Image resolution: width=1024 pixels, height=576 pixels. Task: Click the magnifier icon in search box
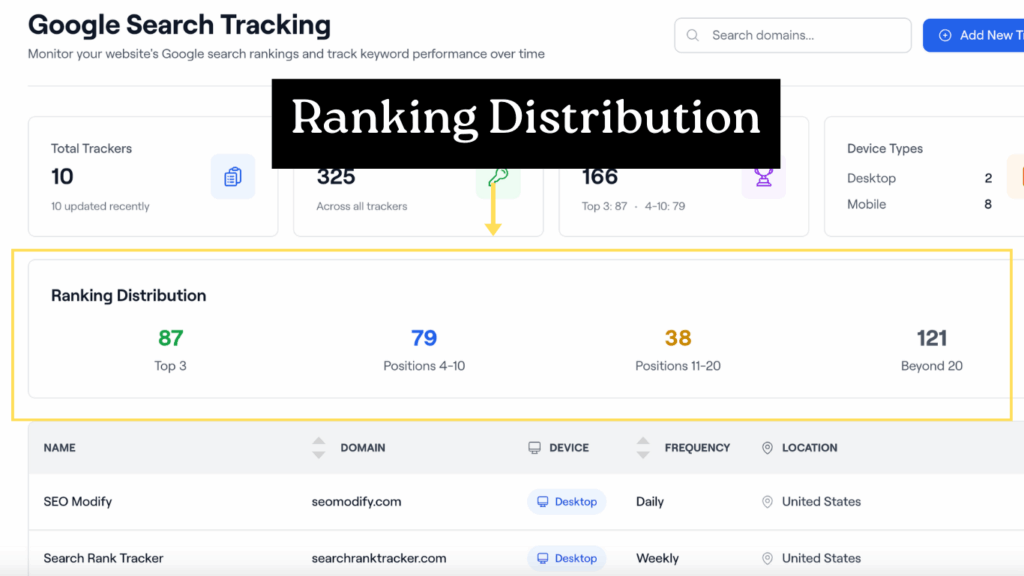(x=693, y=35)
